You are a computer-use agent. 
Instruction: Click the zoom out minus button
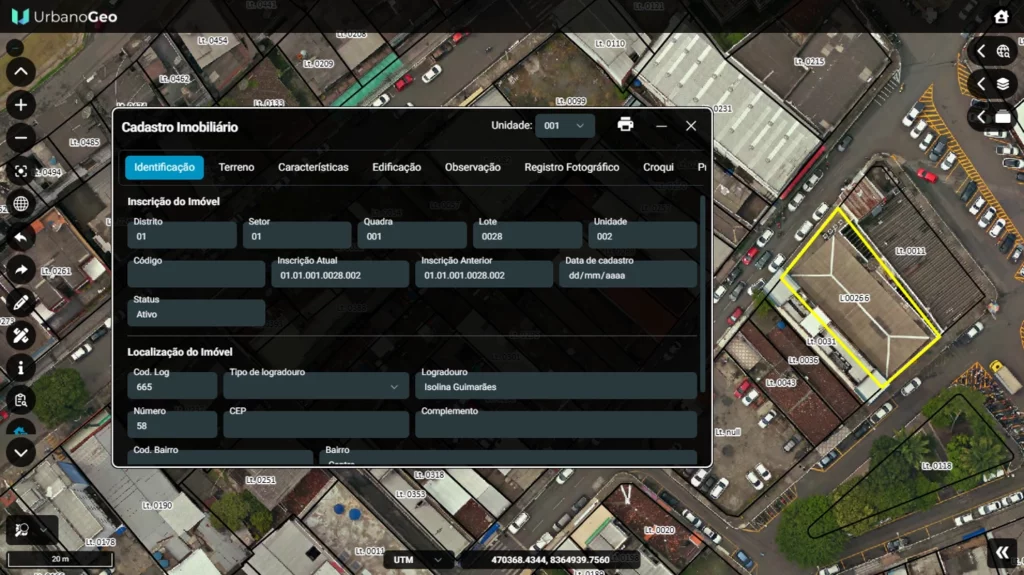(21, 138)
